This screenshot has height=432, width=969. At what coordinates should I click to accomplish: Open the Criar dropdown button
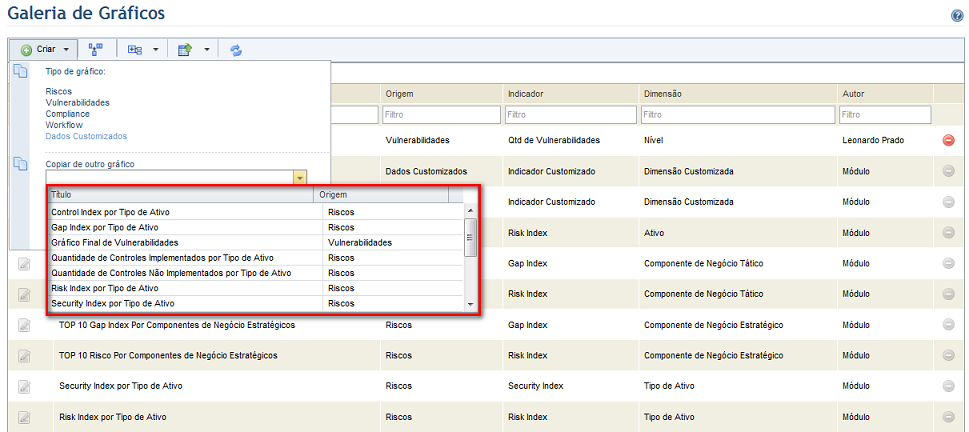click(43, 49)
